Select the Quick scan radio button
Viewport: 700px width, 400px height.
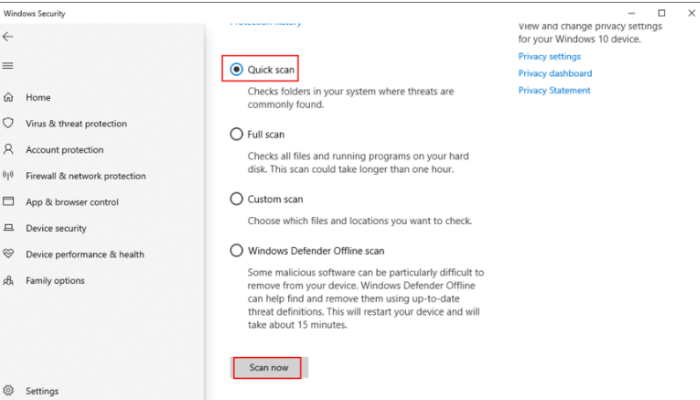pyautogui.click(x=236, y=69)
